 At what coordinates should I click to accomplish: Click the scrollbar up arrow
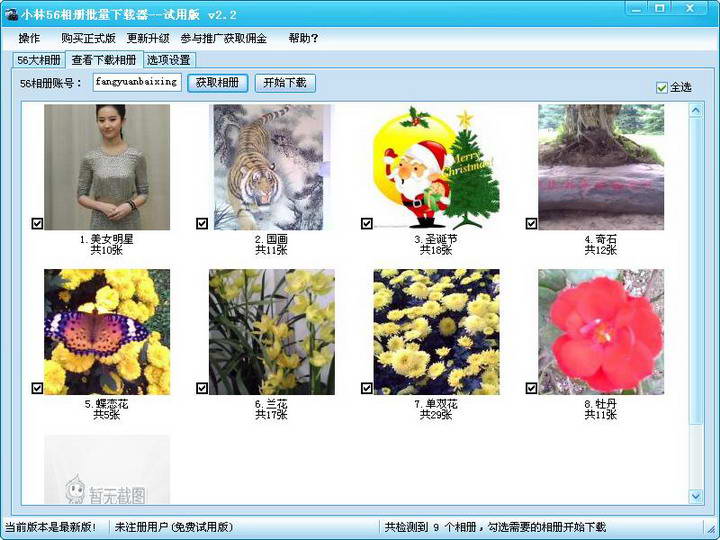696,111
